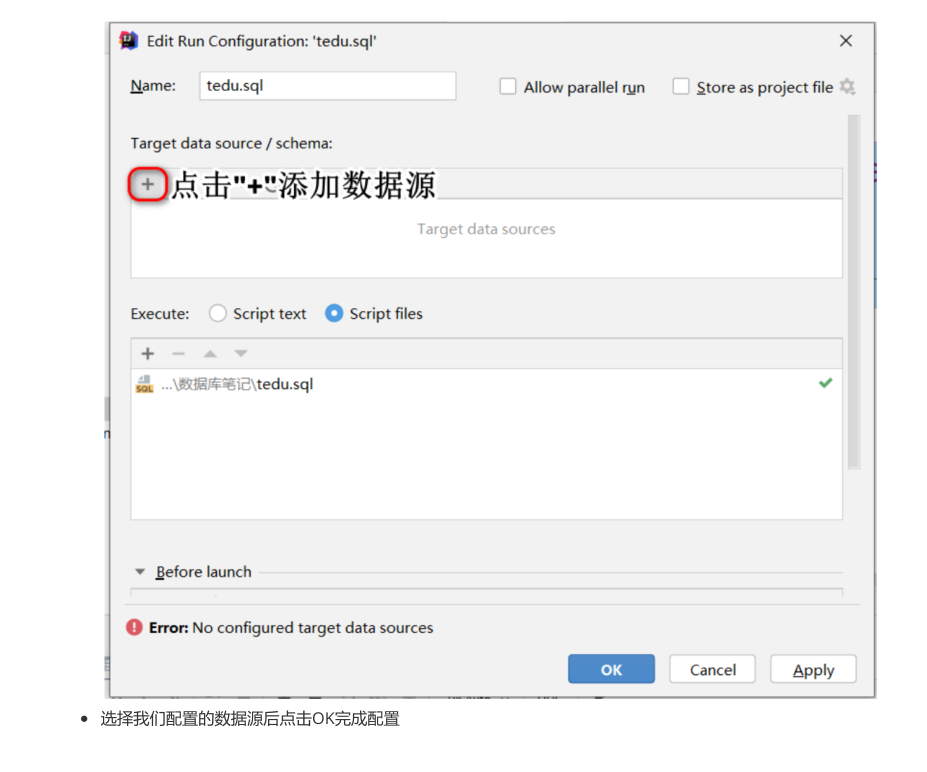Click the 'Target data sources' placeholder text
Viewport: 927px width, 772px height.
(486, 229)
